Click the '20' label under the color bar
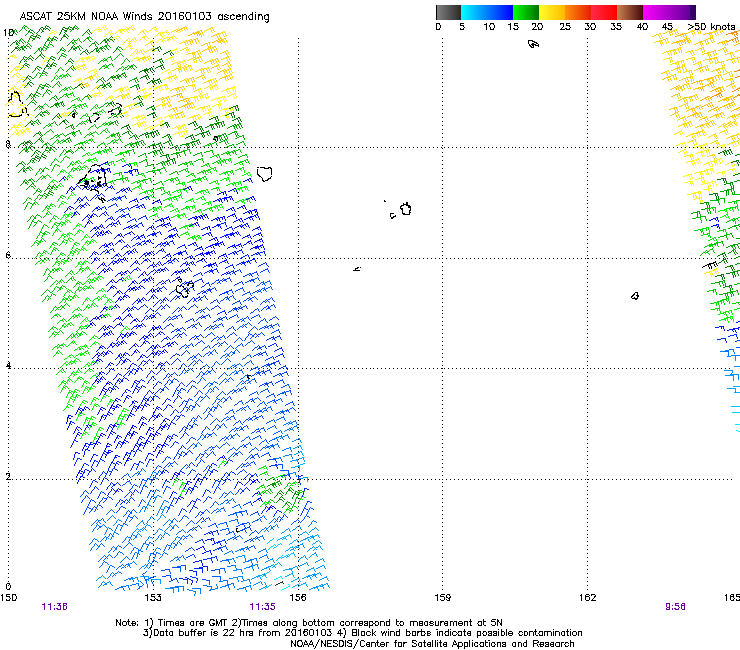The height and width of the screenshot is (650, 740). (x=537, y=27)
